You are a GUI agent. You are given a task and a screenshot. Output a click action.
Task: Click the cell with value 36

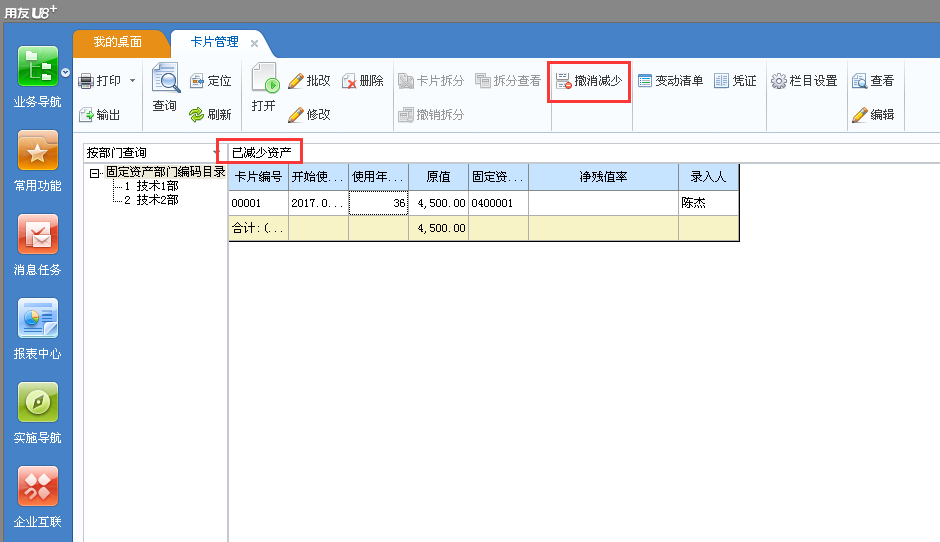click(x=378, y=203)
